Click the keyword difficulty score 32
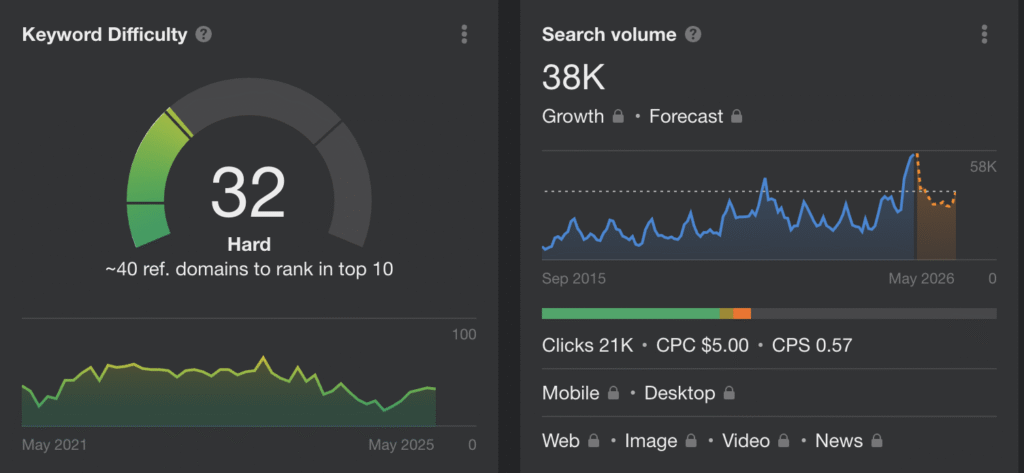This screenshot has height=473, width=1024. pyautogui.click(x=248, y=193)
